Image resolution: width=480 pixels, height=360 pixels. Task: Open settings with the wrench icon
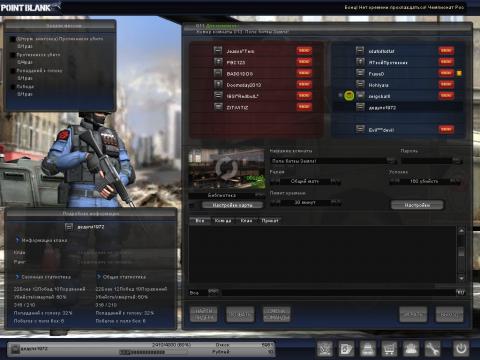pyautogui.click(x=432, y=349)
